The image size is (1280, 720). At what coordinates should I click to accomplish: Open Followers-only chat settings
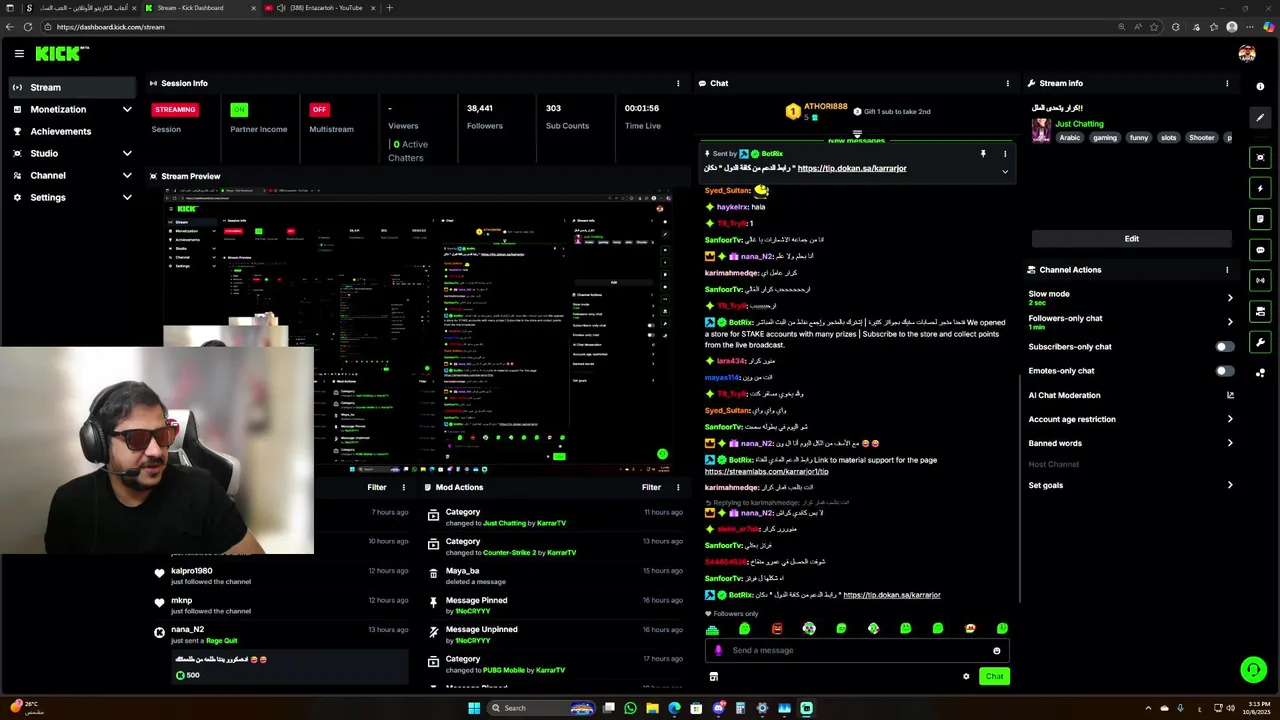(x=1131, y=322)
